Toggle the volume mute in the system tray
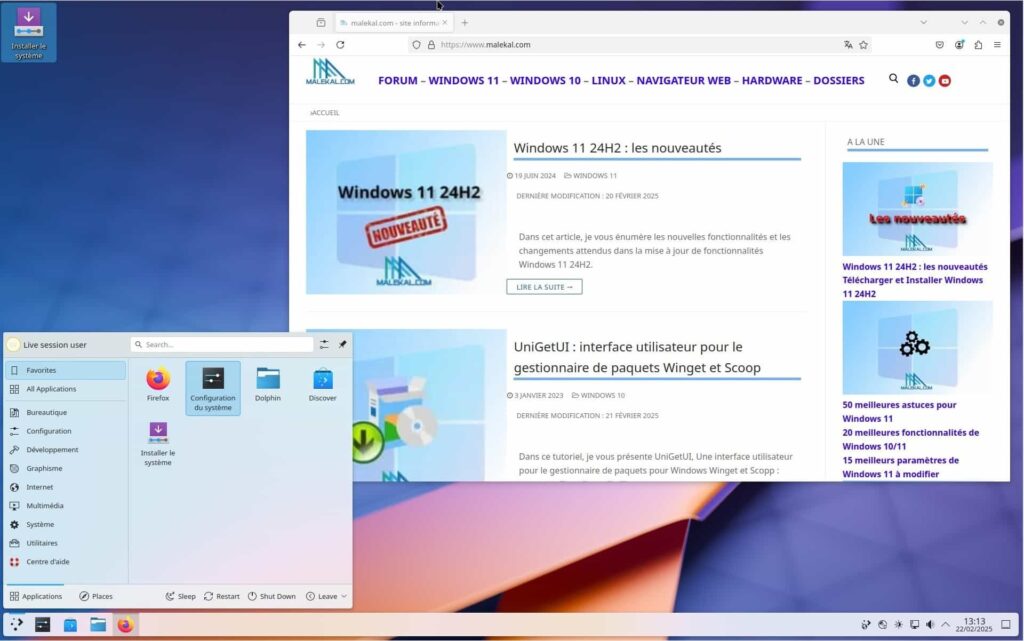Viewport: 1024px width, 641px height. 932,624
